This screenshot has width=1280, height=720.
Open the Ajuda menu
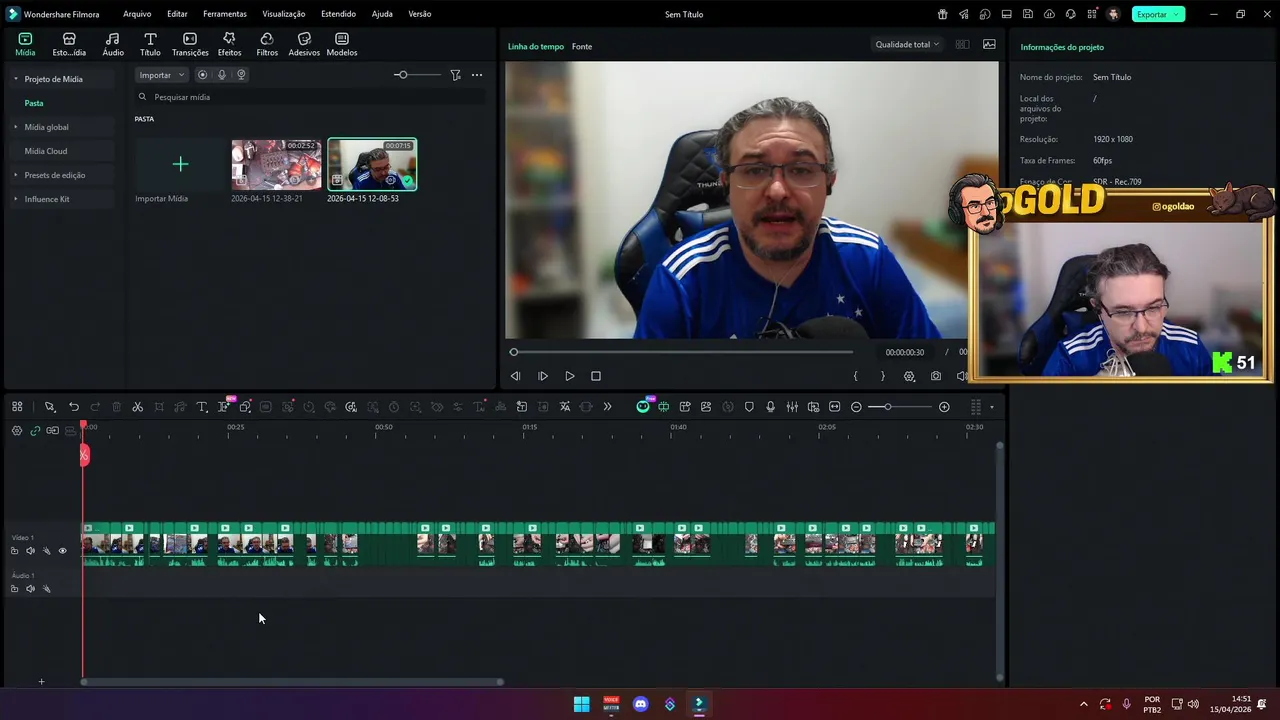tap(382, 14)
